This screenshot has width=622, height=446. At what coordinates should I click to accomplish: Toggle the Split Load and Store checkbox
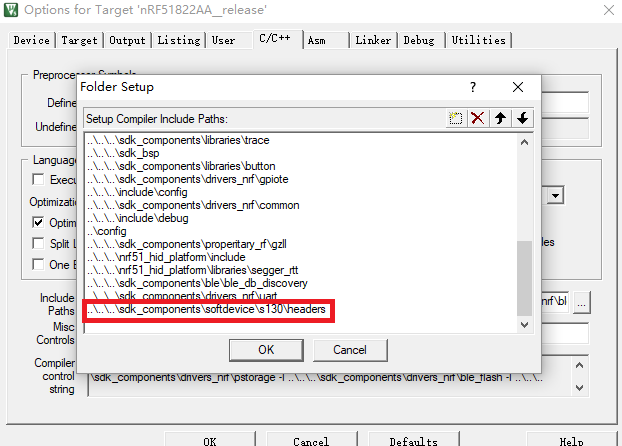(38, 243)
